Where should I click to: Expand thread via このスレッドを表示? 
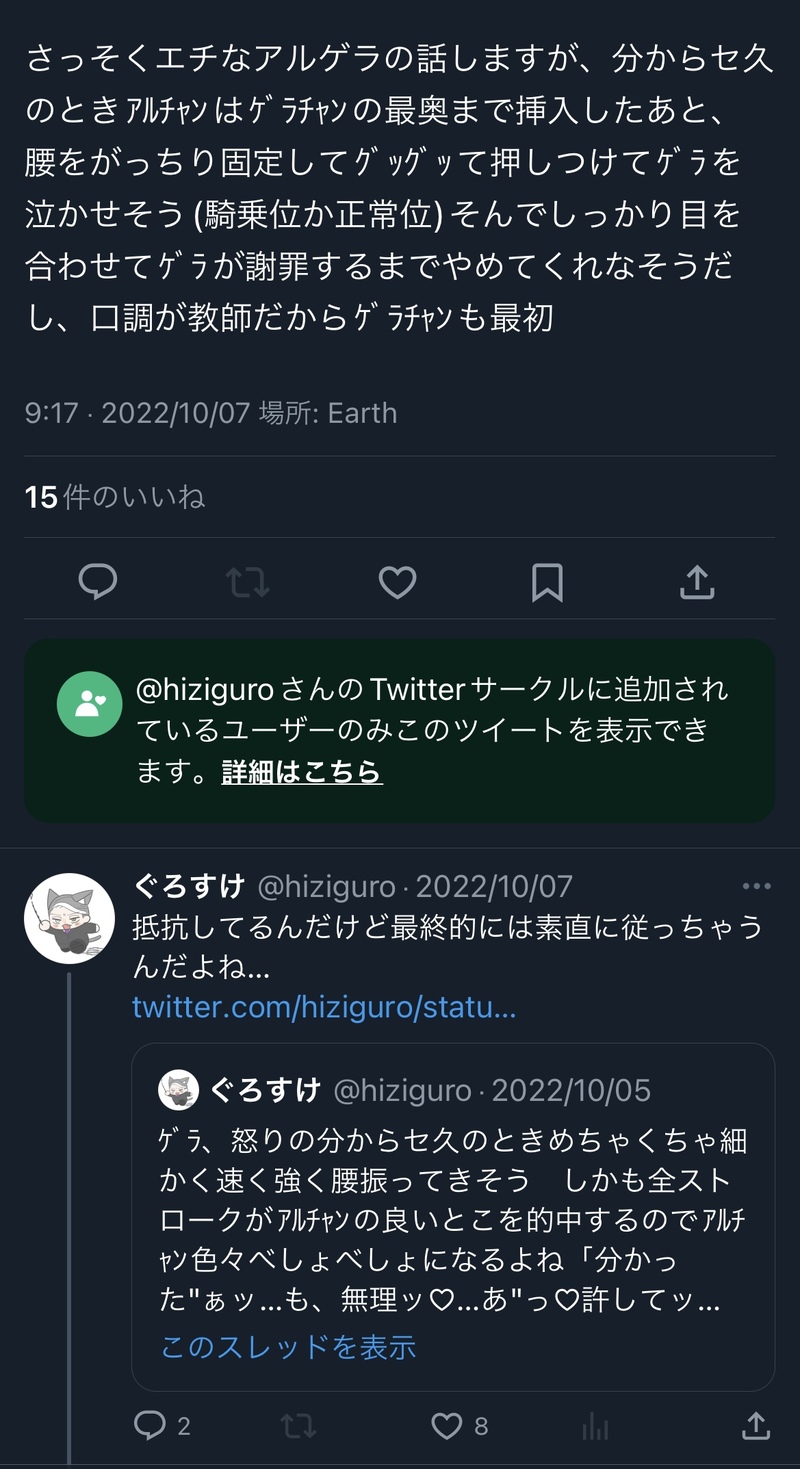(288, 1347)
